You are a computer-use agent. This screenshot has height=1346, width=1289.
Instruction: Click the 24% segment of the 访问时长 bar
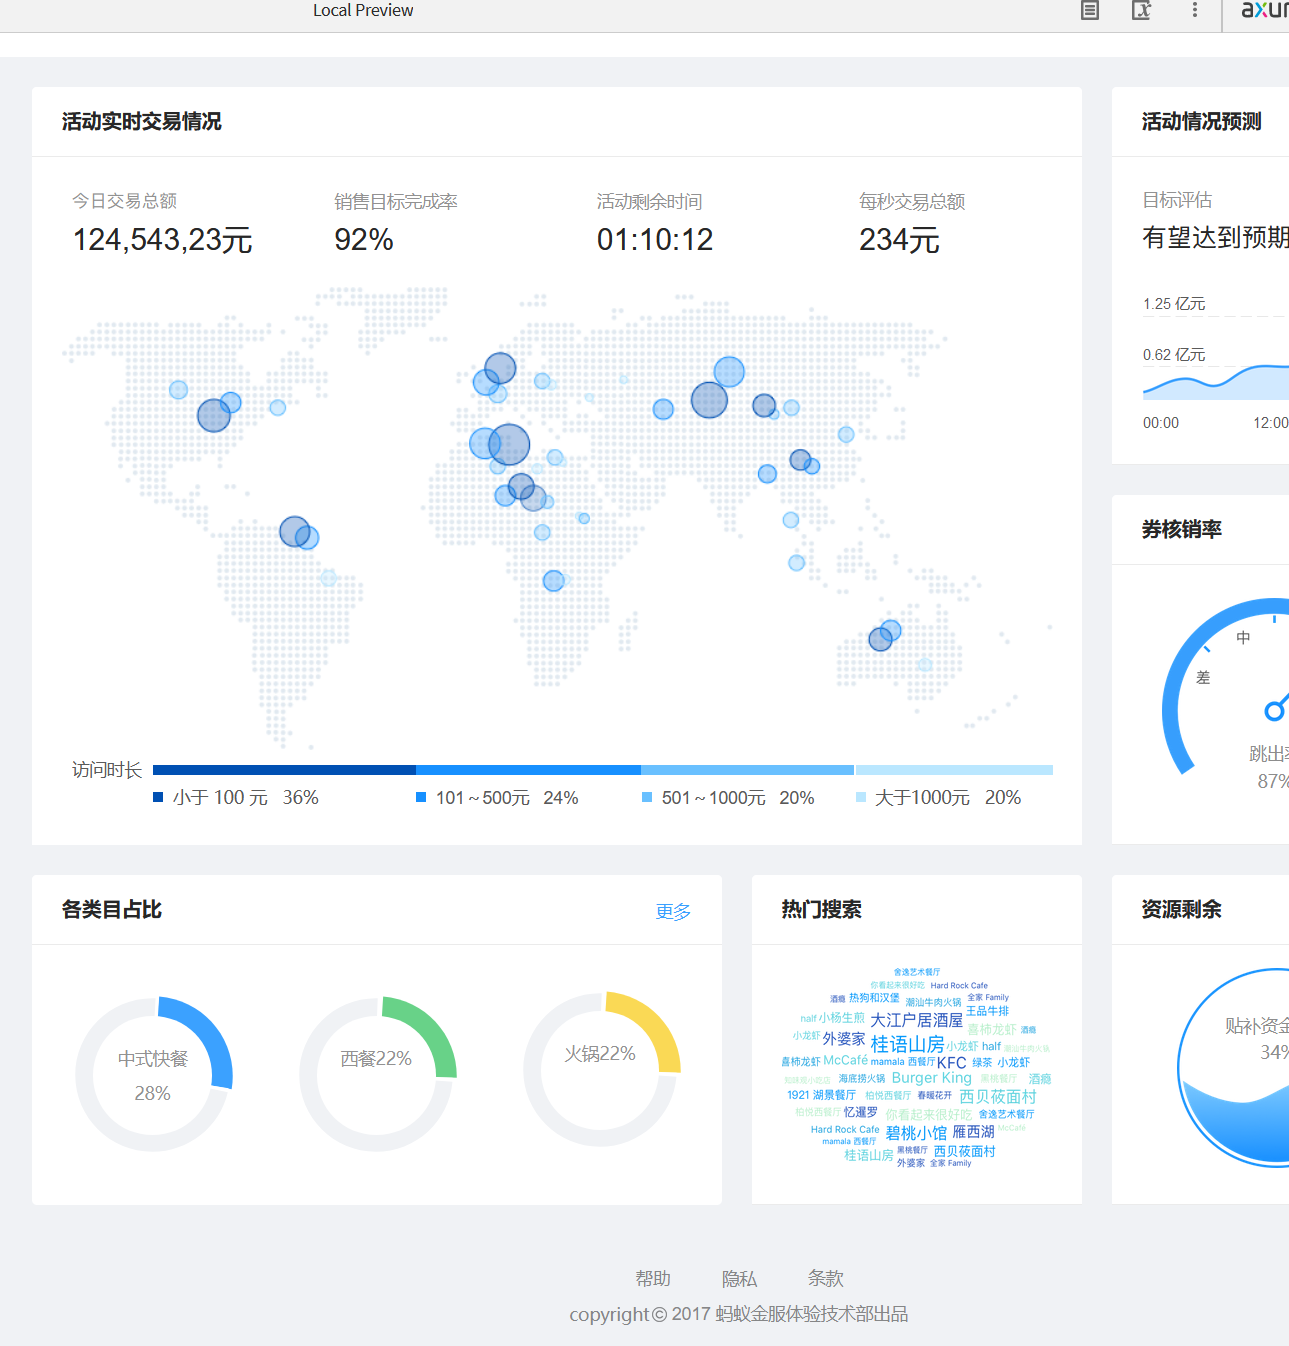click(528, 770)
